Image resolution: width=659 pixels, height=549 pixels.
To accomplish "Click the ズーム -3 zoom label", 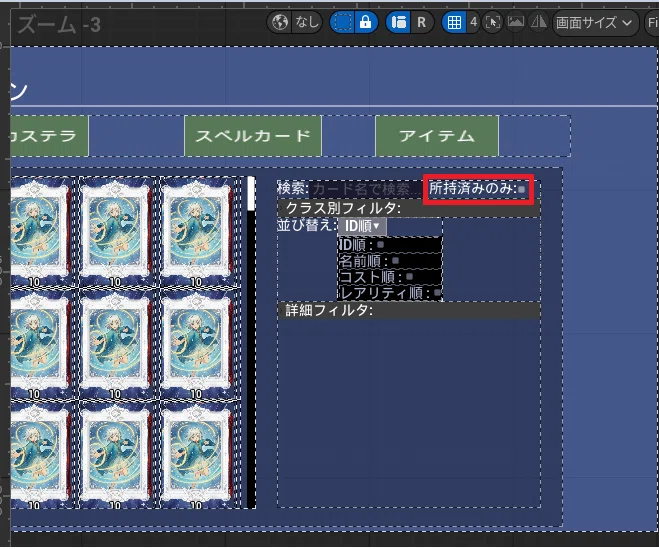I will 59,25.
